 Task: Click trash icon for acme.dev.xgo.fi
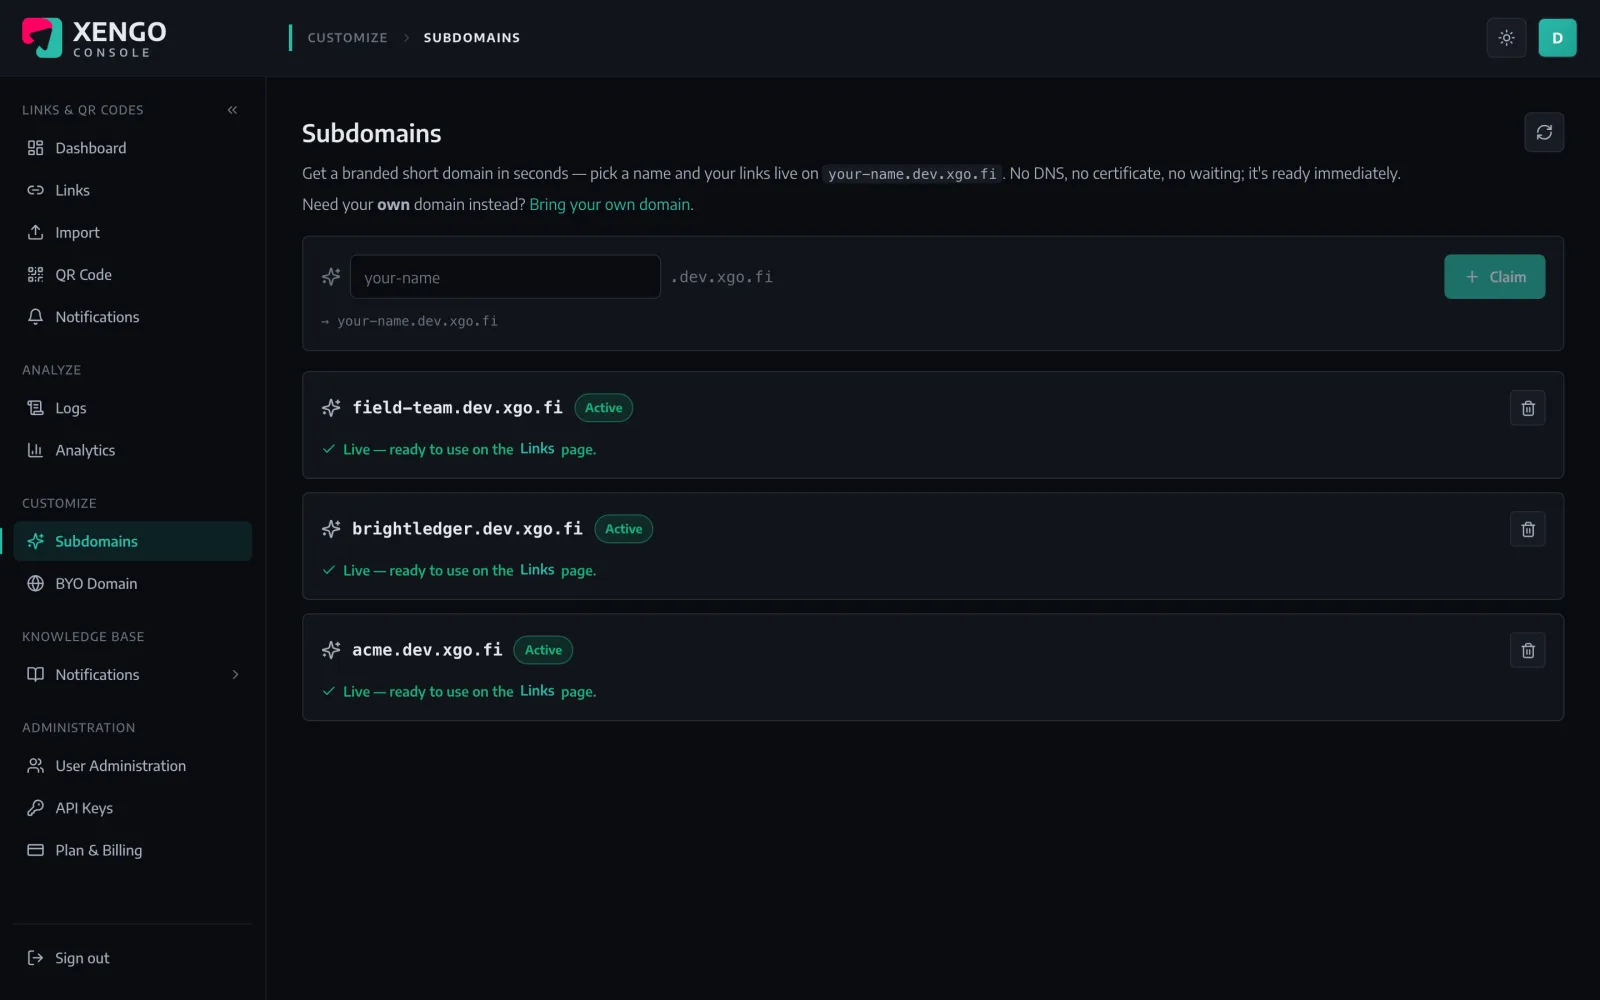pyautogui.click(x=1527, y=650)
